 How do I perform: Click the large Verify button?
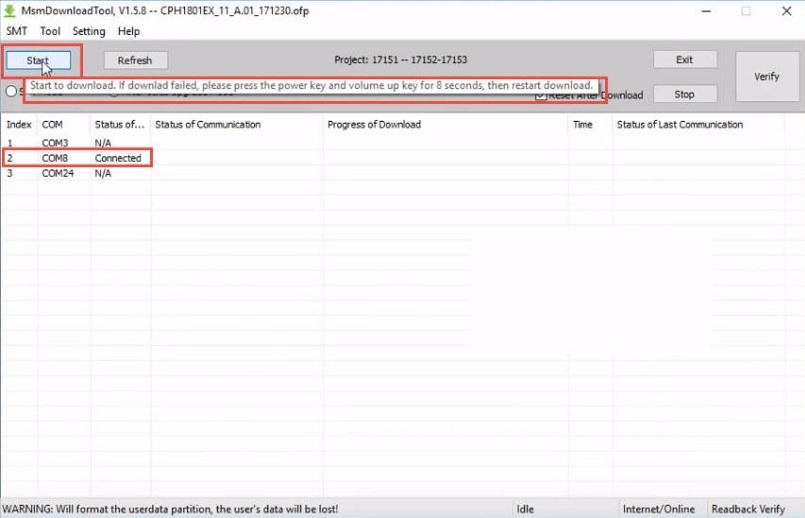pyautogui.click(x=766, y=76)
